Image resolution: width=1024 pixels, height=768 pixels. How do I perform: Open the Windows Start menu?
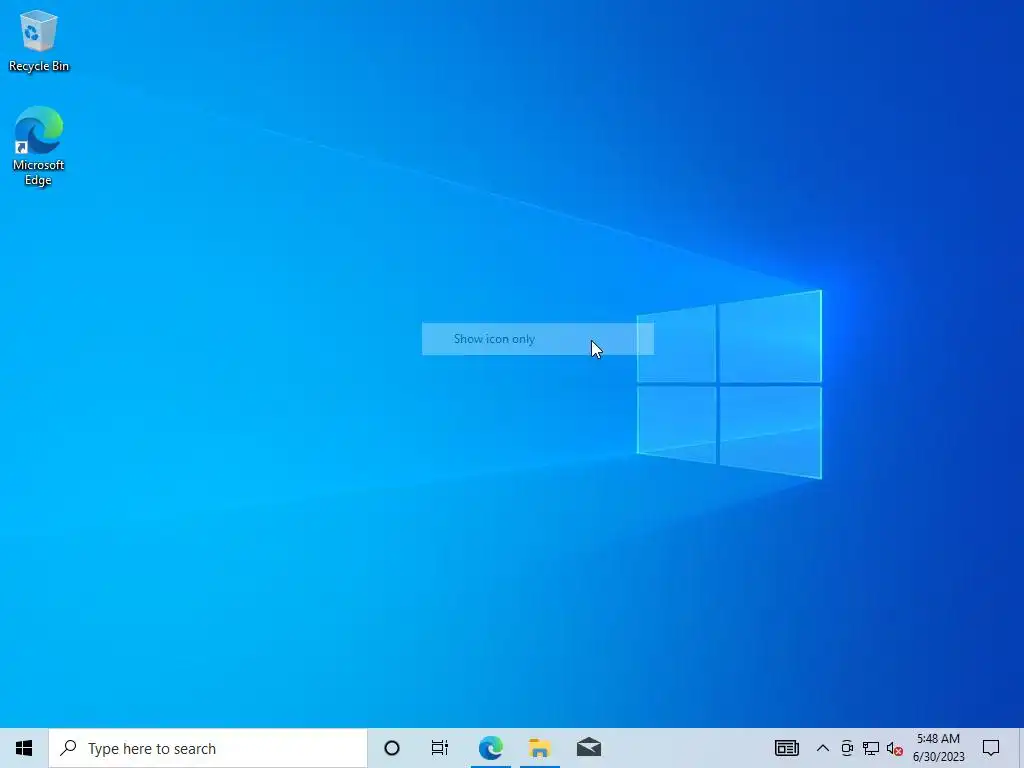coord(24,748)
